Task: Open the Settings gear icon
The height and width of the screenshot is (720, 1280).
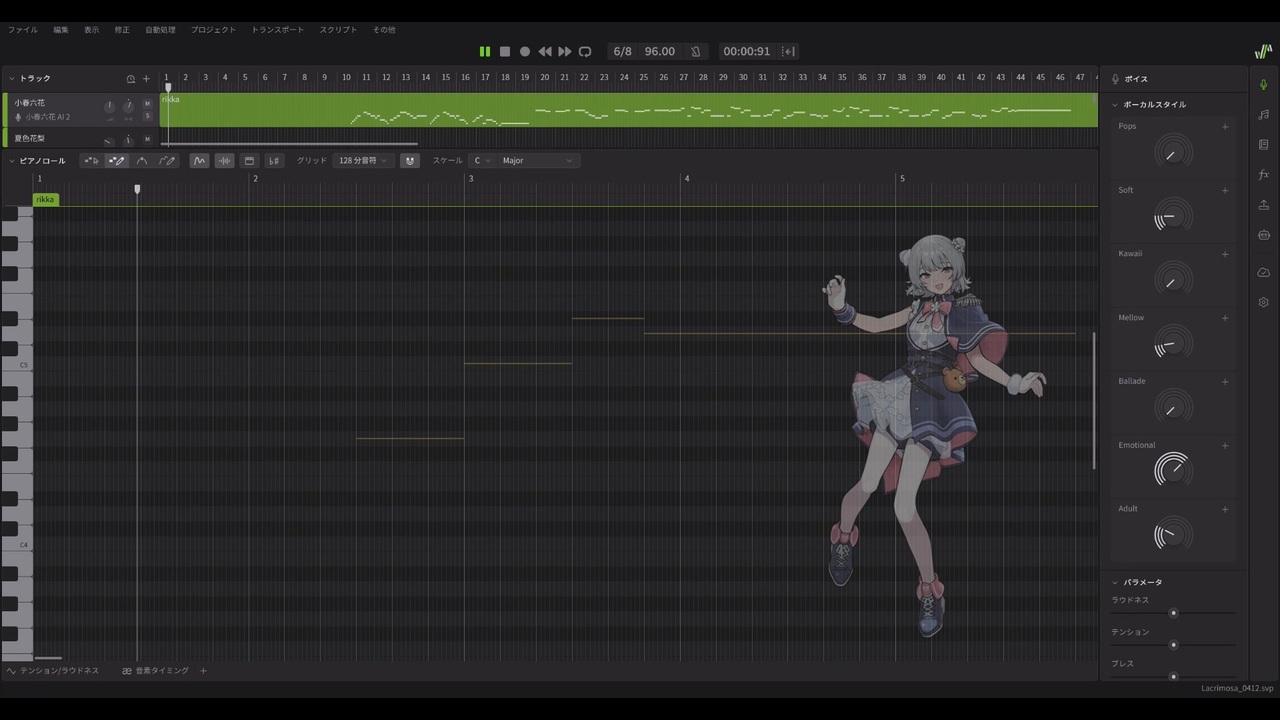Action: point(1264,302)
